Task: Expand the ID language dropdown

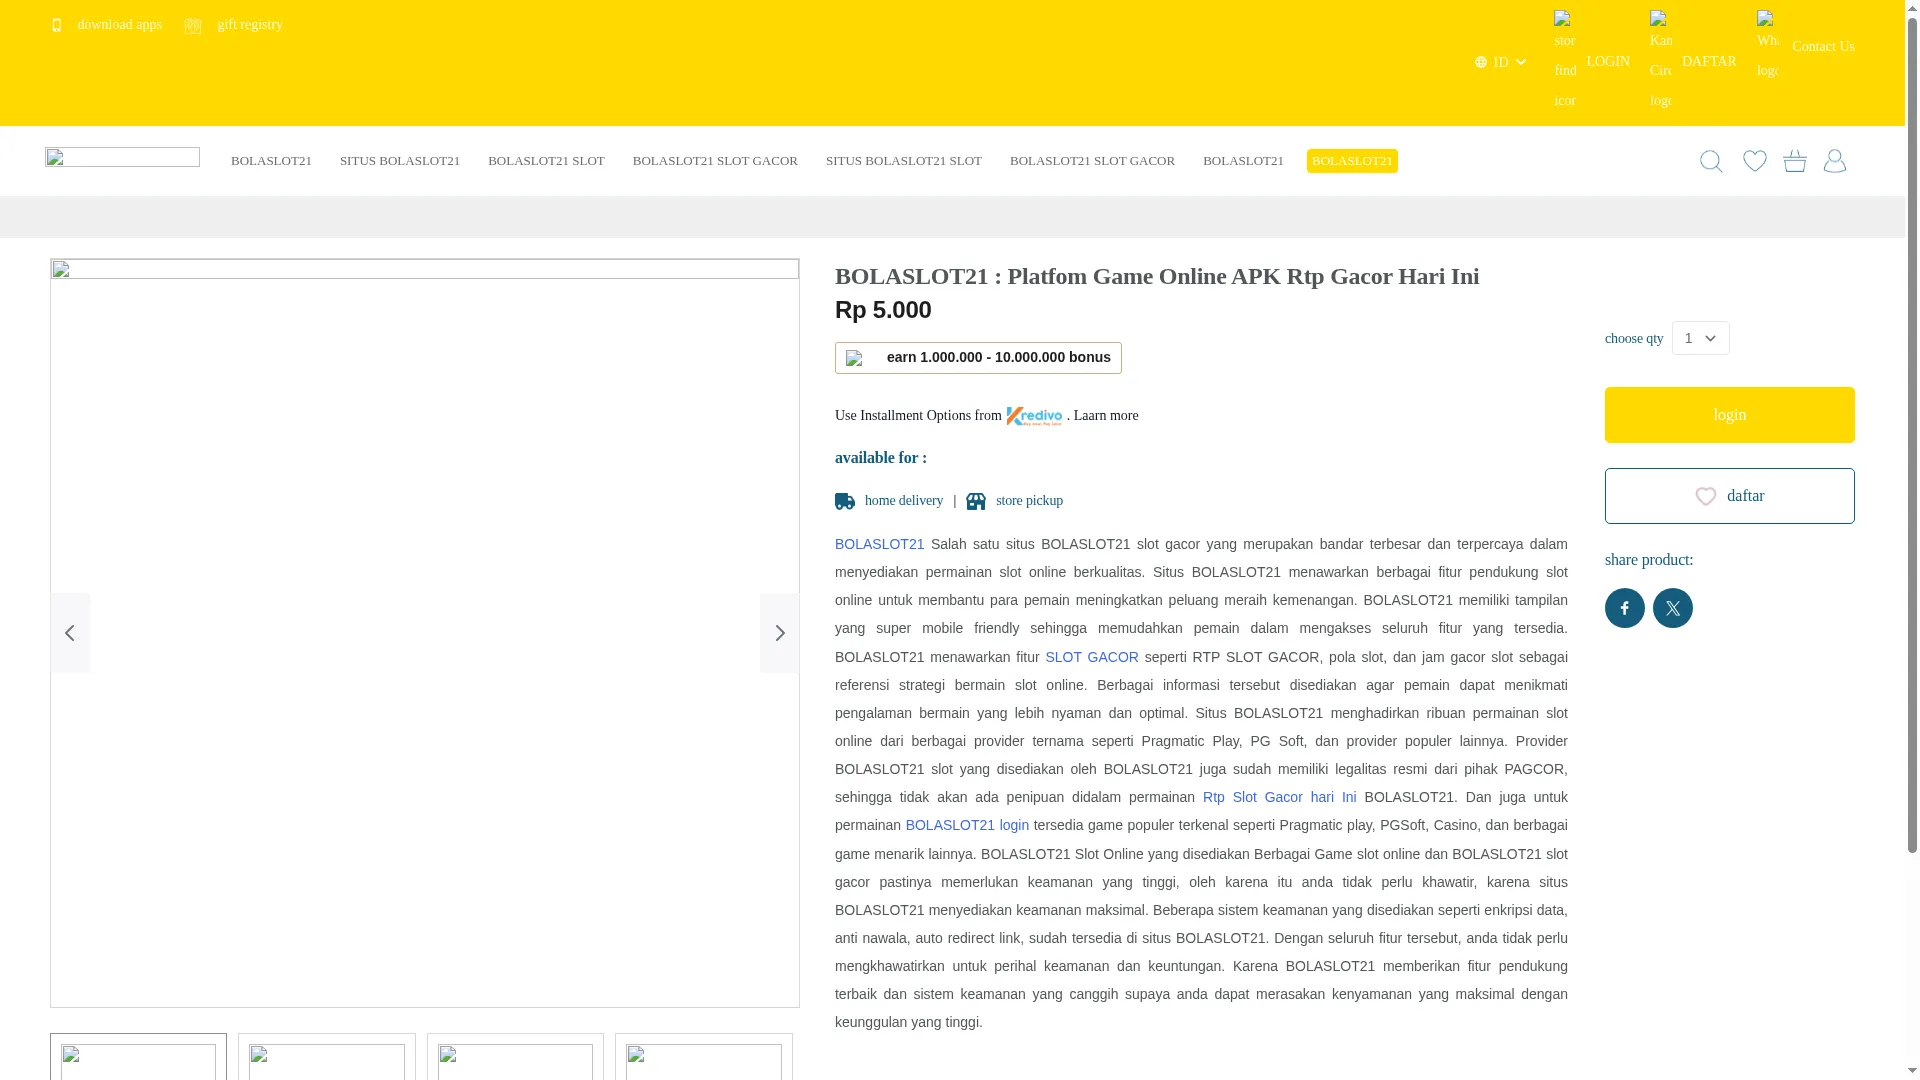Action: tap(1502, 62)
